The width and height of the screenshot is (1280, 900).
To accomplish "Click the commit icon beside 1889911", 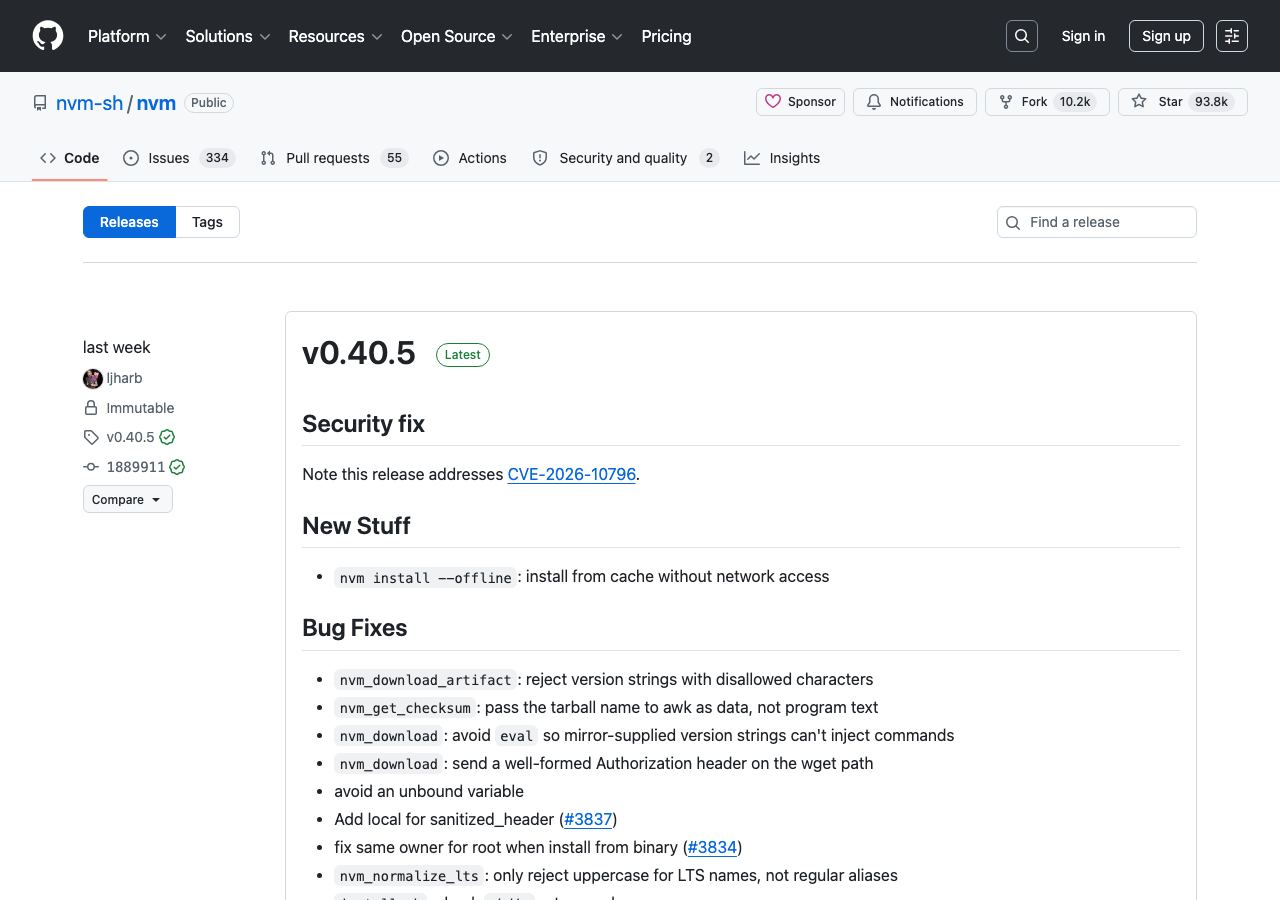I will click(91, 467).
